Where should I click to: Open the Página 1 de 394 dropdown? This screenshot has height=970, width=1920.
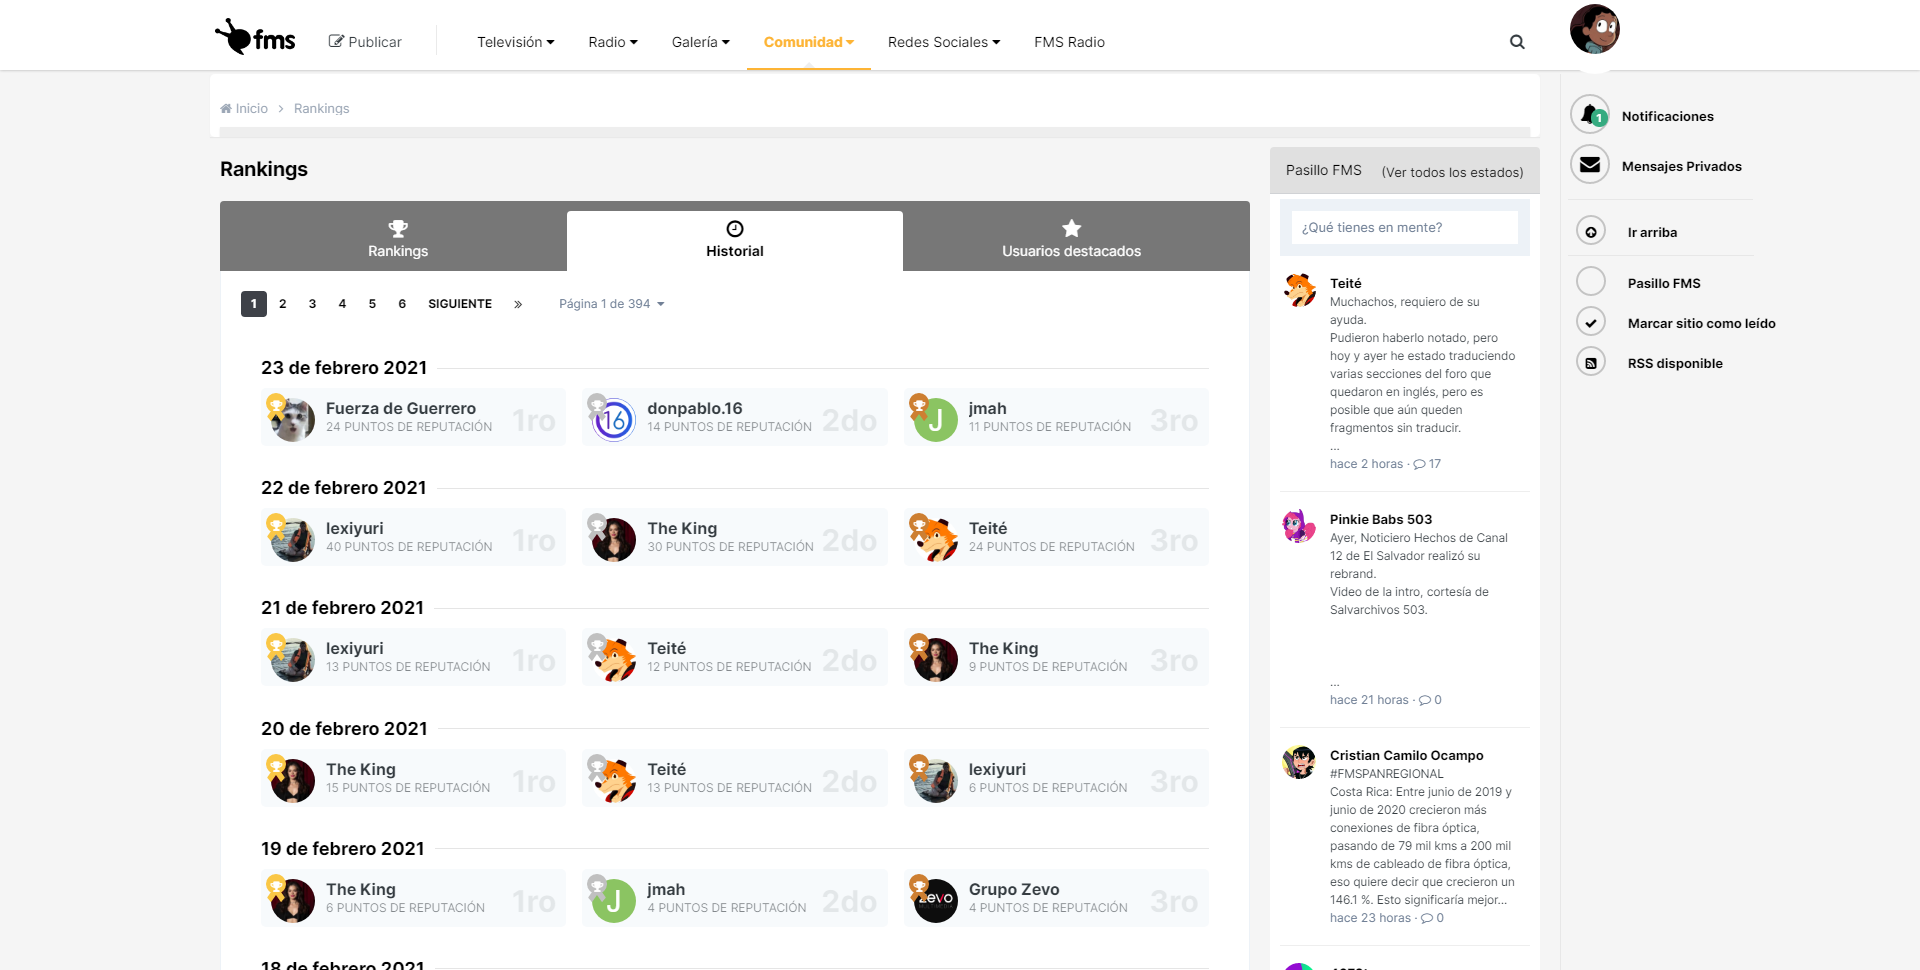coord(611,304)
